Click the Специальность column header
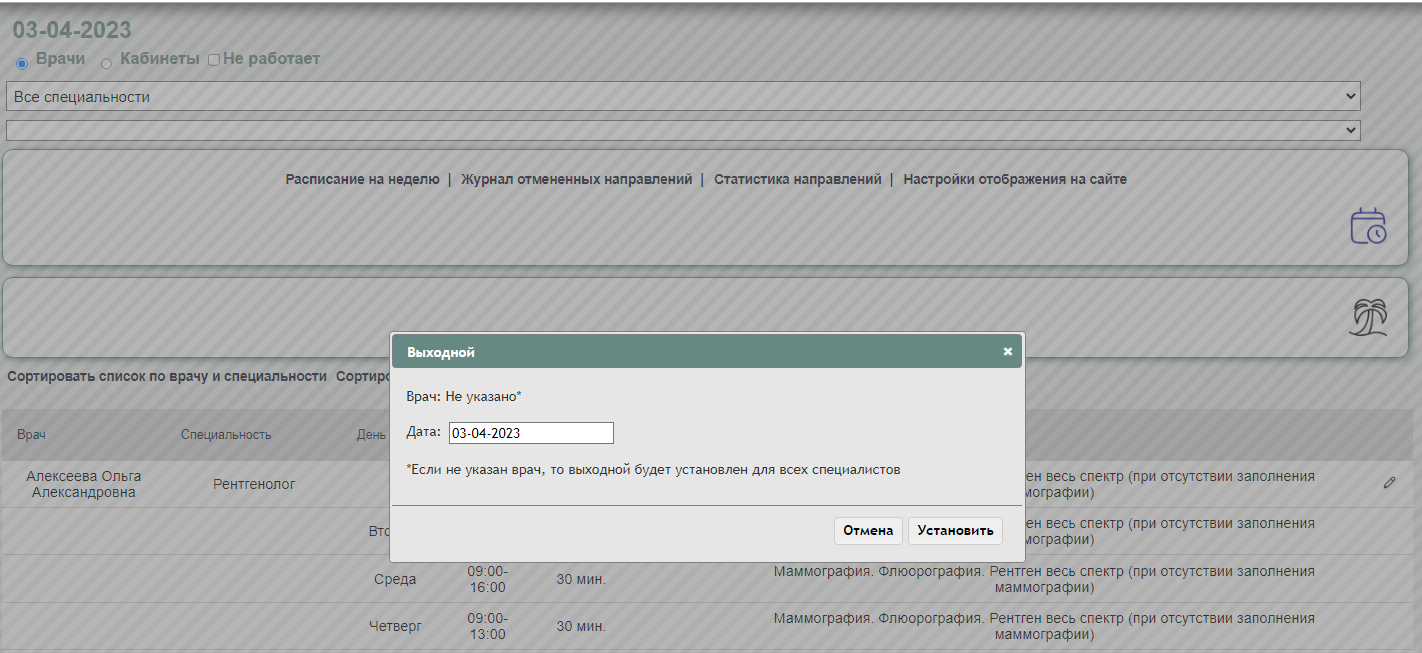Screen dimensions: 1422x653 click(226, 435)
